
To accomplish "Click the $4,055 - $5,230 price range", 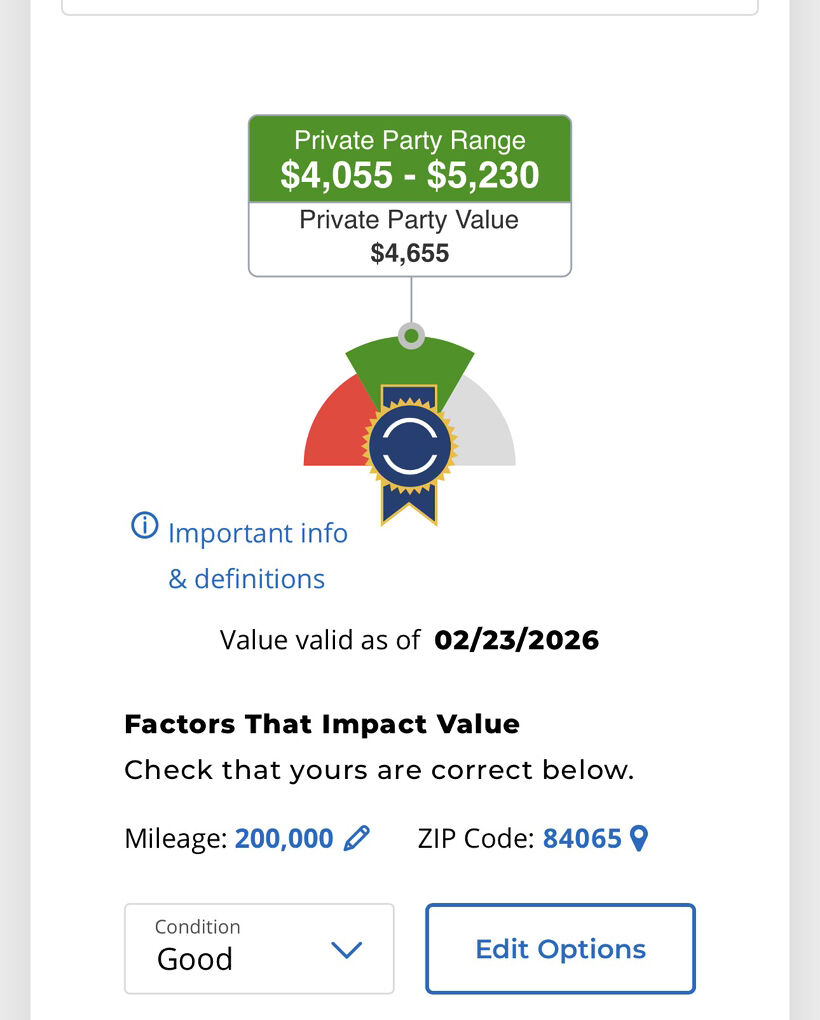I will point(410,175).
